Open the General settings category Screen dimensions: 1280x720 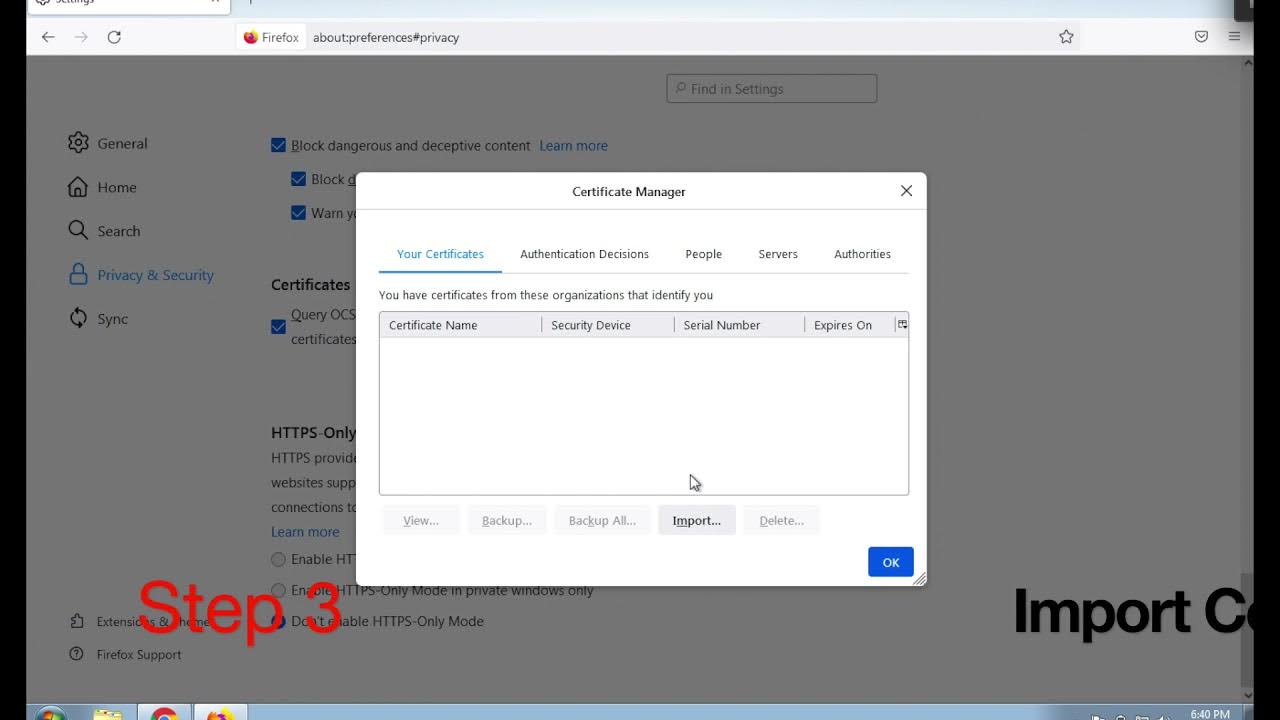[x=122, y=143]
